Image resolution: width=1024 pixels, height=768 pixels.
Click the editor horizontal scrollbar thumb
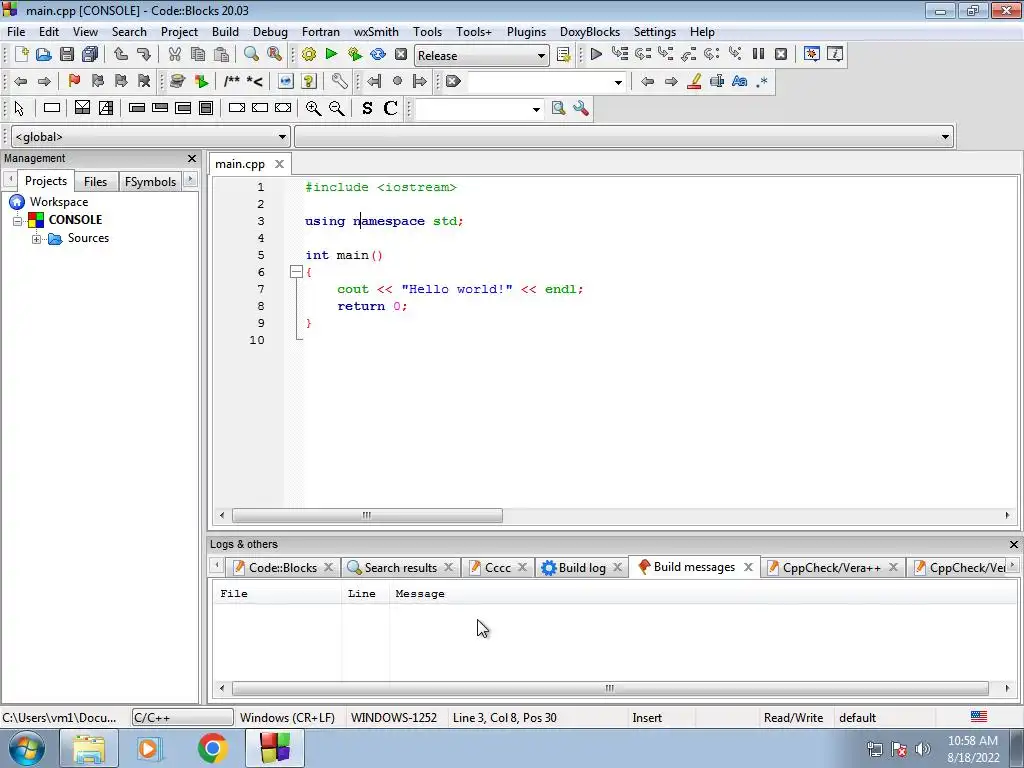point(367,515)
